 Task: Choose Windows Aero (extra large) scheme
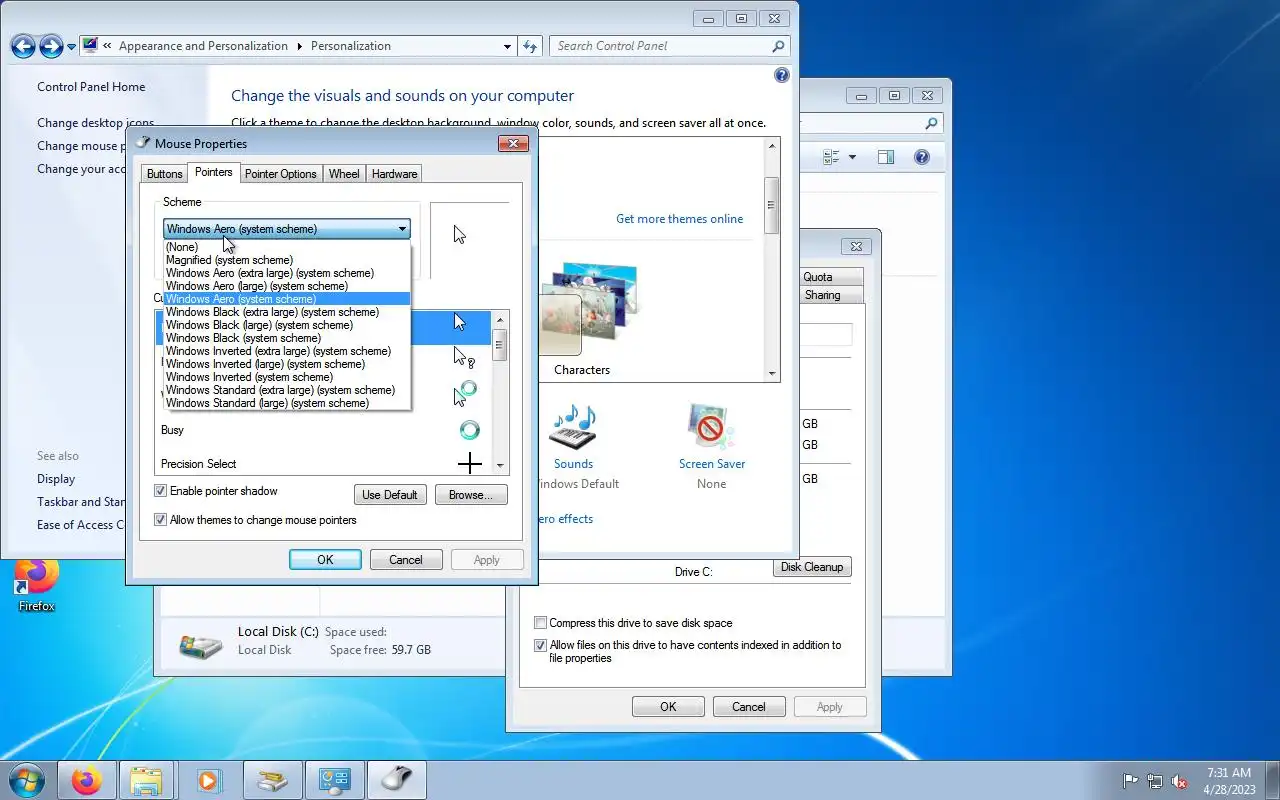[287, 273]
